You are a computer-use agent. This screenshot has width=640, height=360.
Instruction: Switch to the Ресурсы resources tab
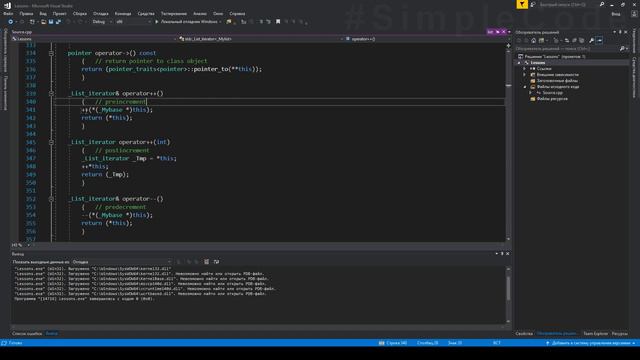[620, 333]
